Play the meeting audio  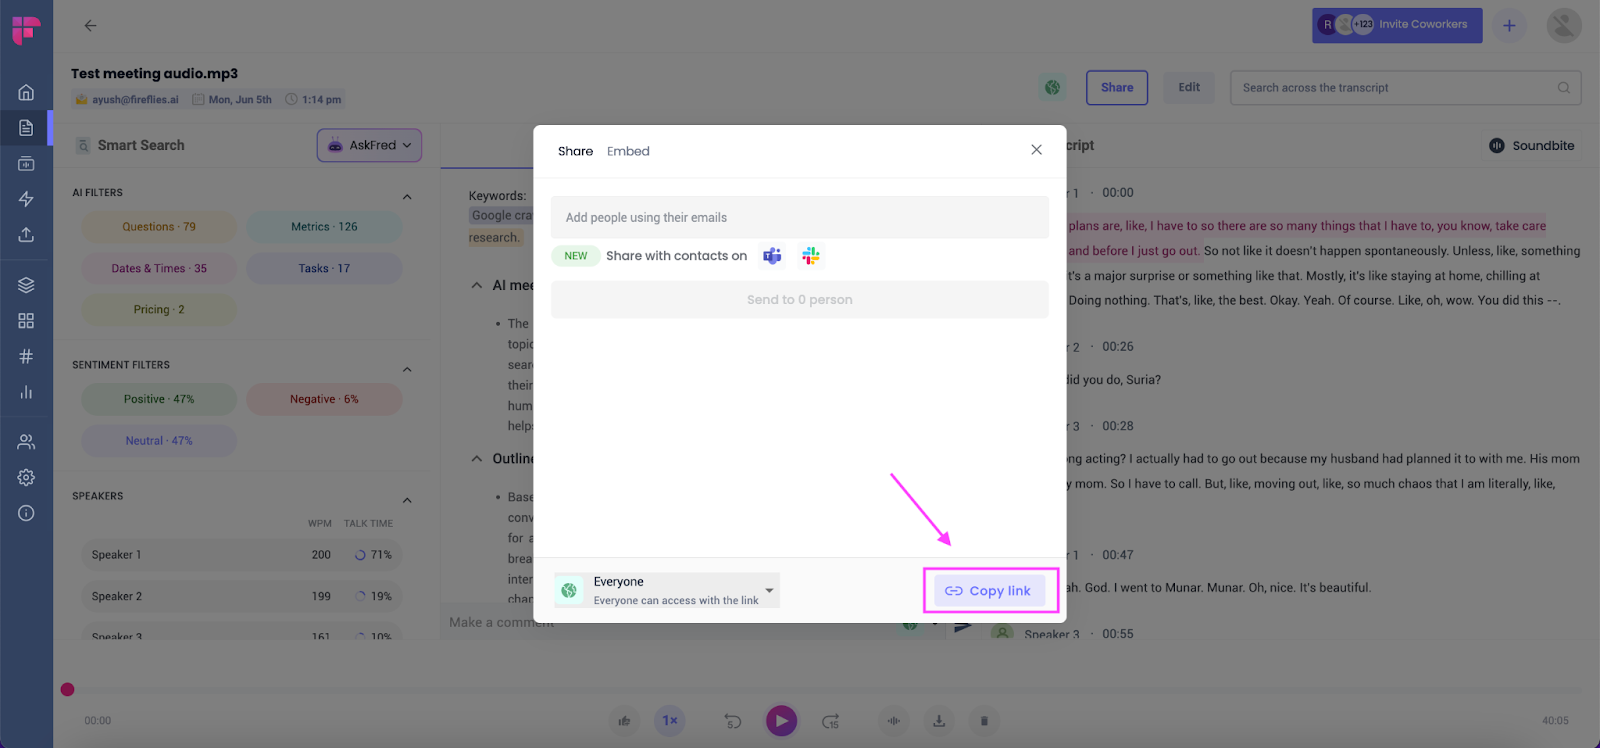[781, 720]
